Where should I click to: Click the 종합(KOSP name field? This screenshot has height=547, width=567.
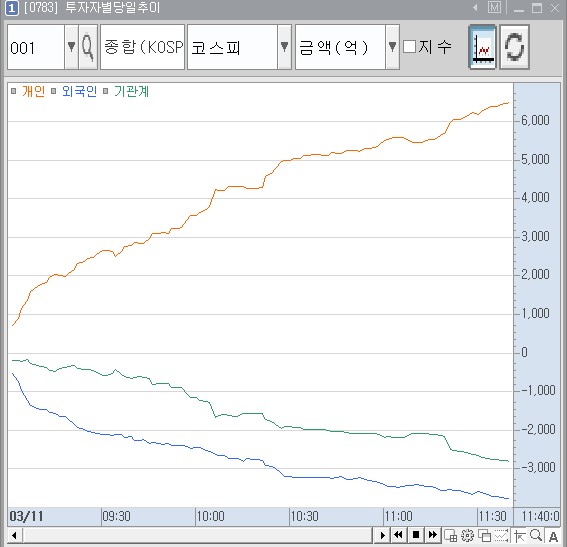pyautogui.click(x=142, y=47)
